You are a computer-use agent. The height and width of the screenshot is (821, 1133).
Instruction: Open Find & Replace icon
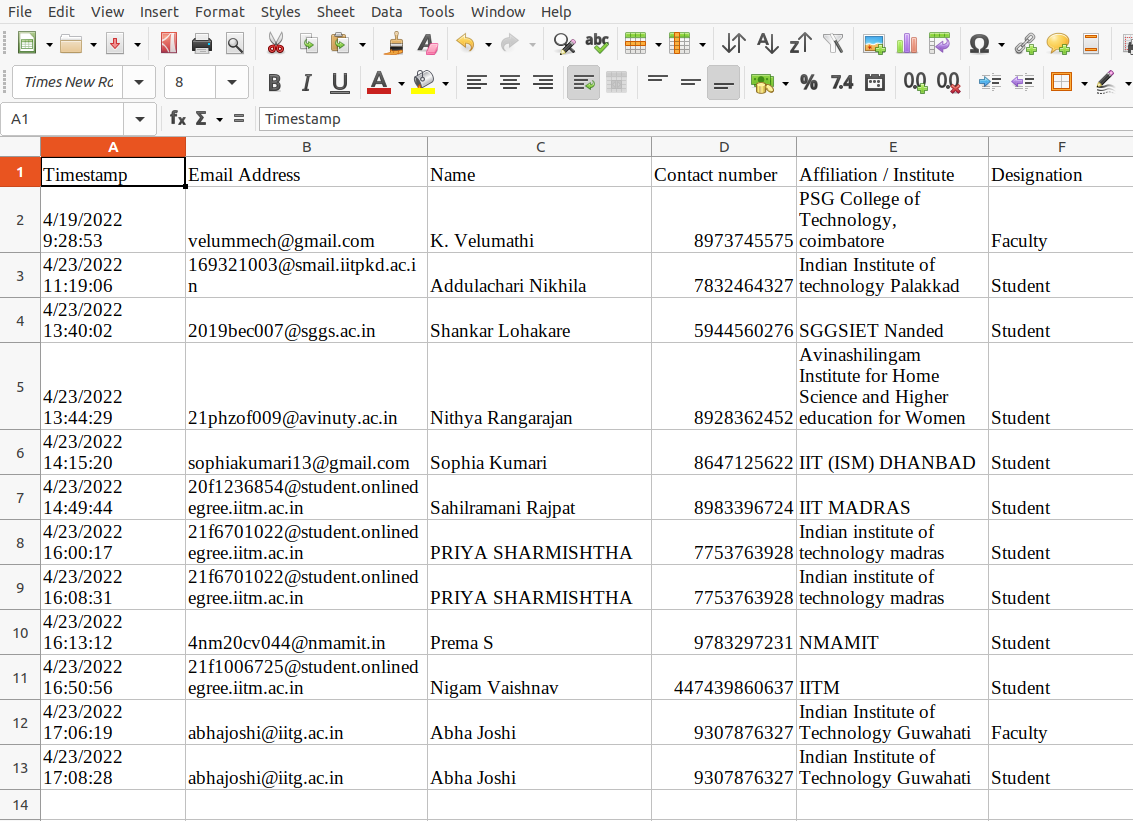pos(564,43)
